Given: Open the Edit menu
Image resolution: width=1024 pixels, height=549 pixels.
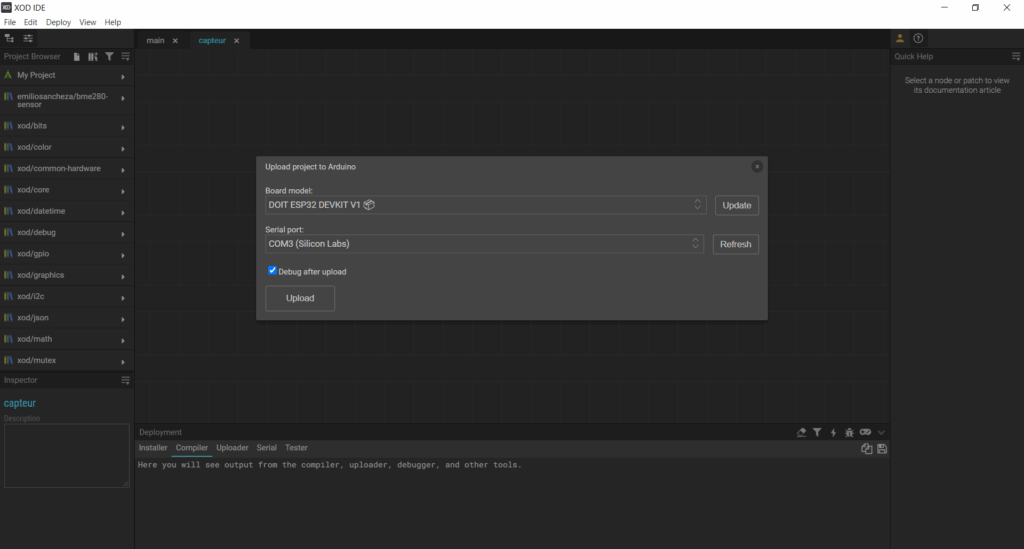Looking at the screenshot, I should click(x=31, y=22).
